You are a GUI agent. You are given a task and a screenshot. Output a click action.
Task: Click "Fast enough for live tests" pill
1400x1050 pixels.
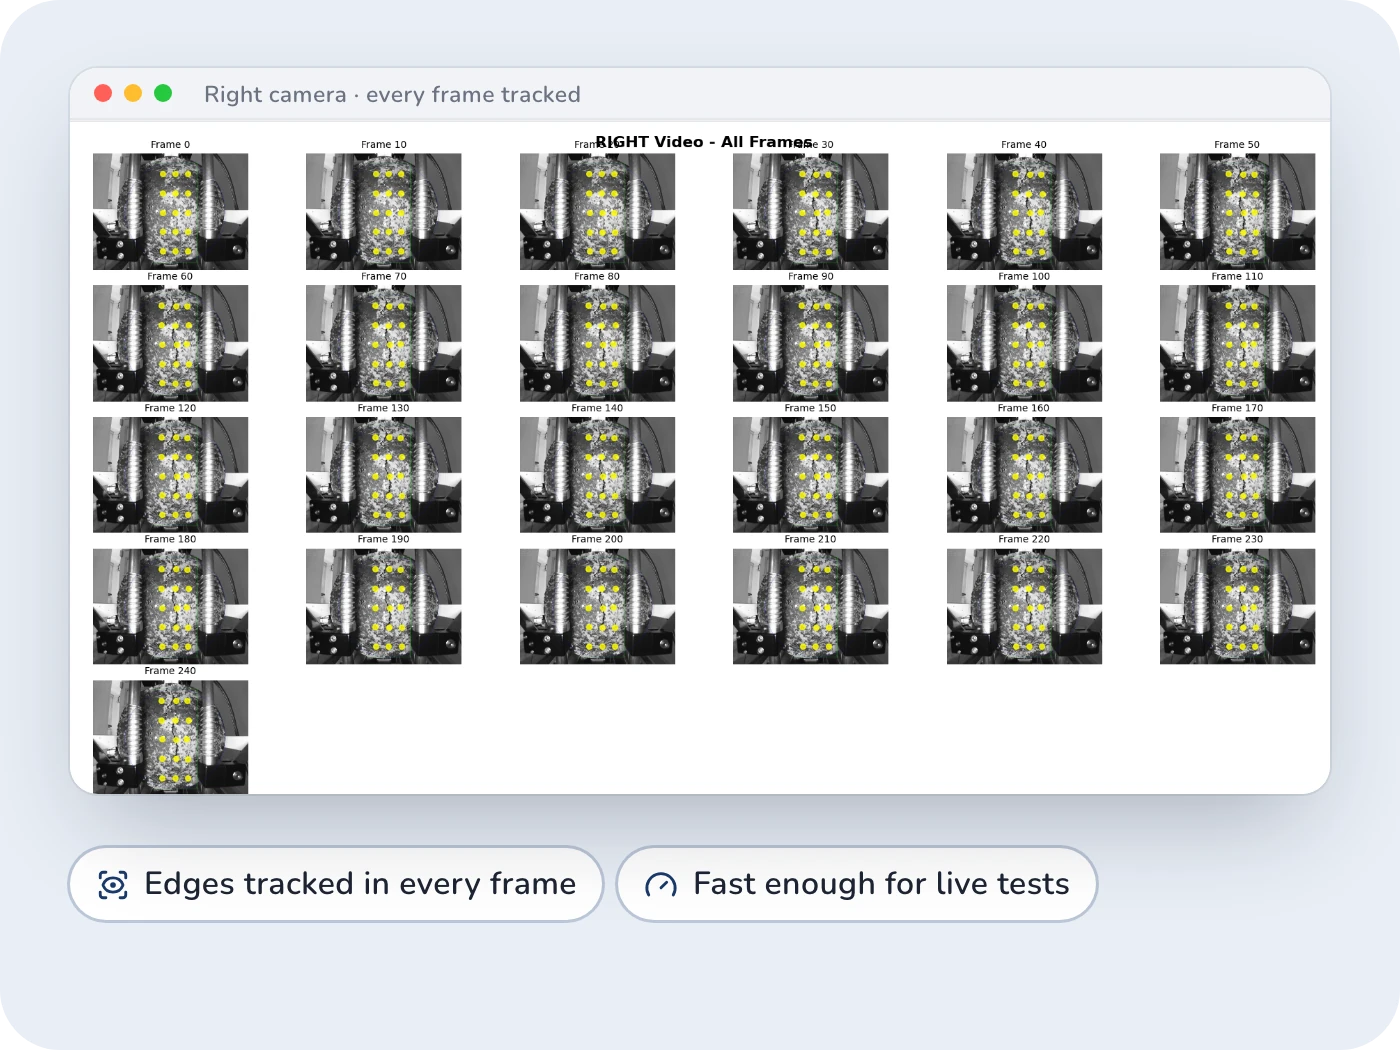click(857, 884)
